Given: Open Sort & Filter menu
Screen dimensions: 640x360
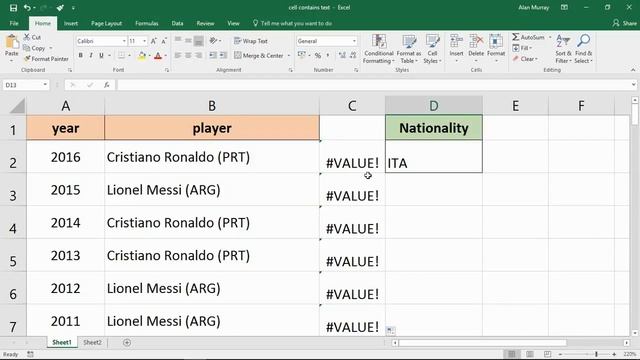Looking at the screenshot, I should click(x=563, y=49).
